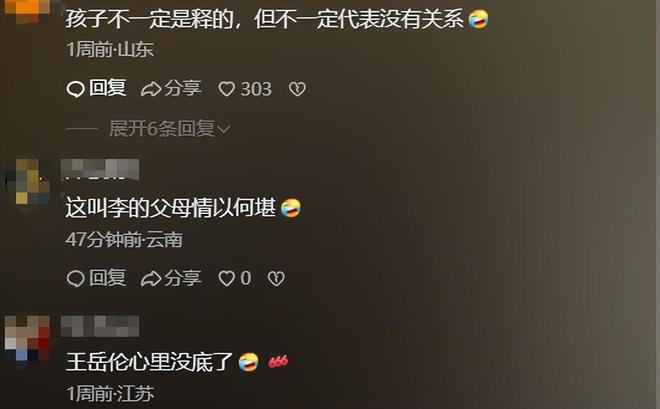Click 分享 text under 47分钟前·云南 comment
Screen dimensions: 660x409
[x=183, y=278]
